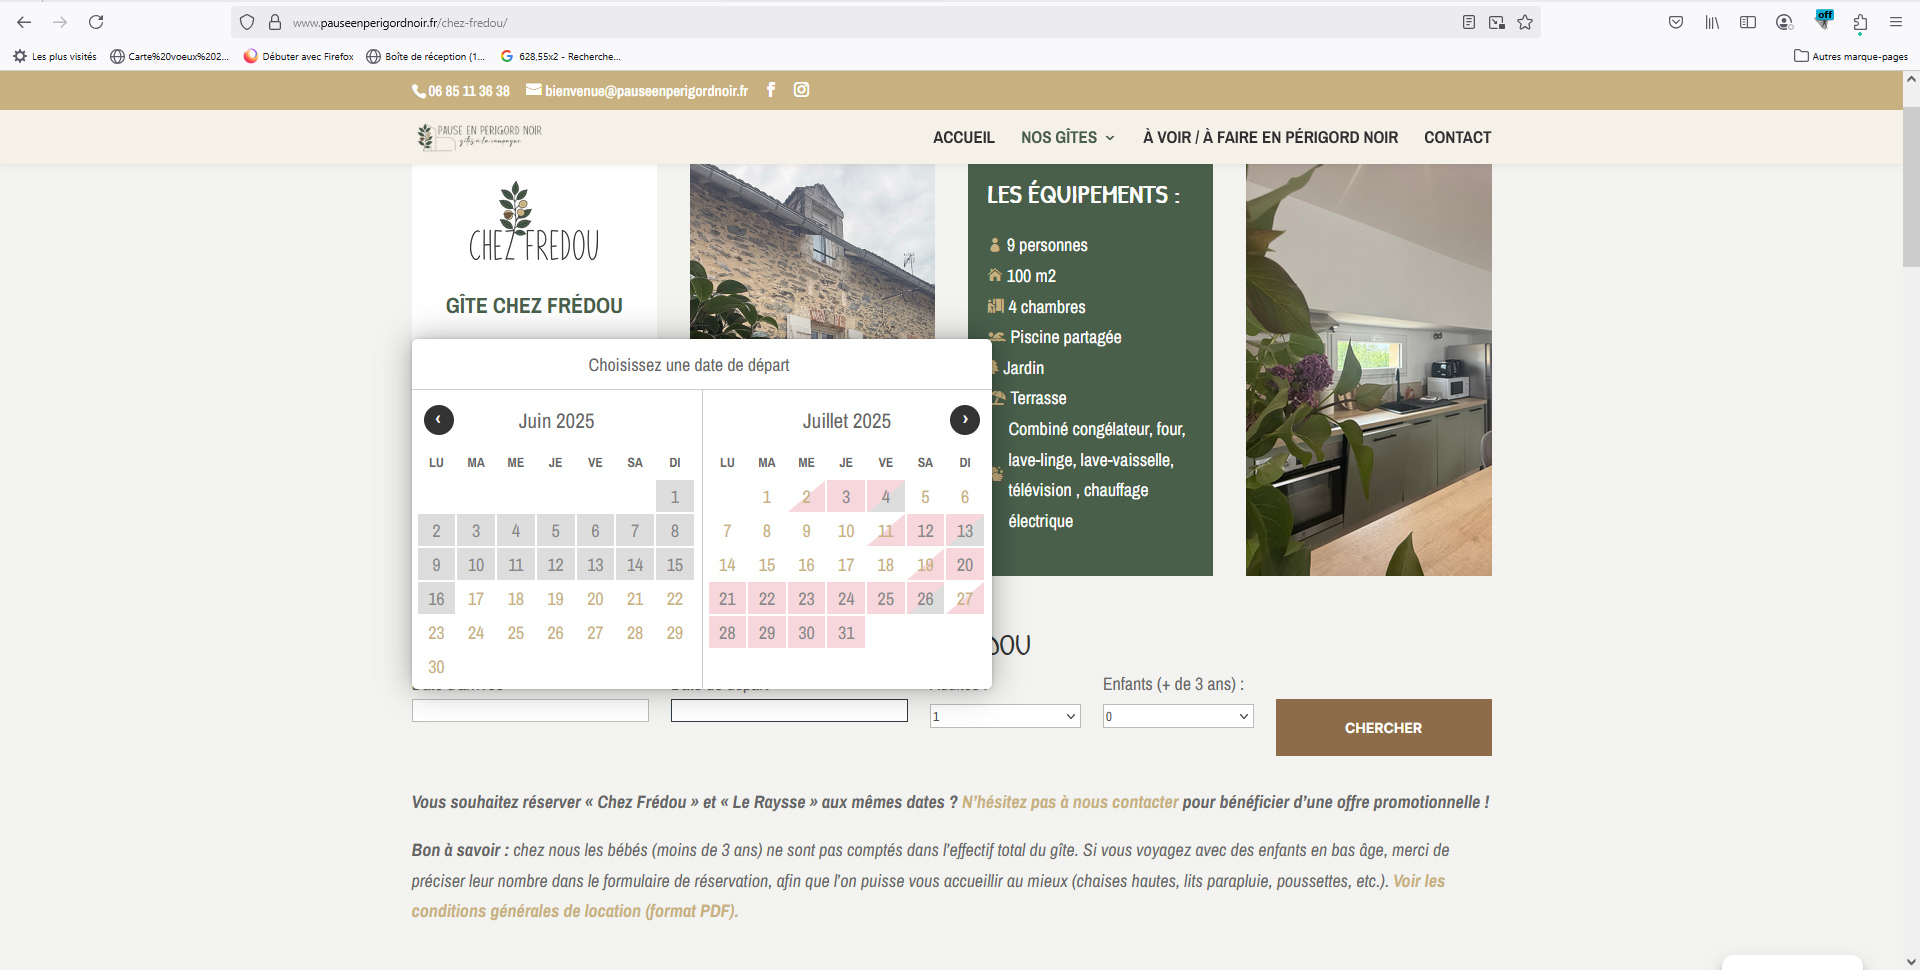Select 16 Juillet 2025 in calendar
Screen dimensions: 1920x970
point(807,565)
